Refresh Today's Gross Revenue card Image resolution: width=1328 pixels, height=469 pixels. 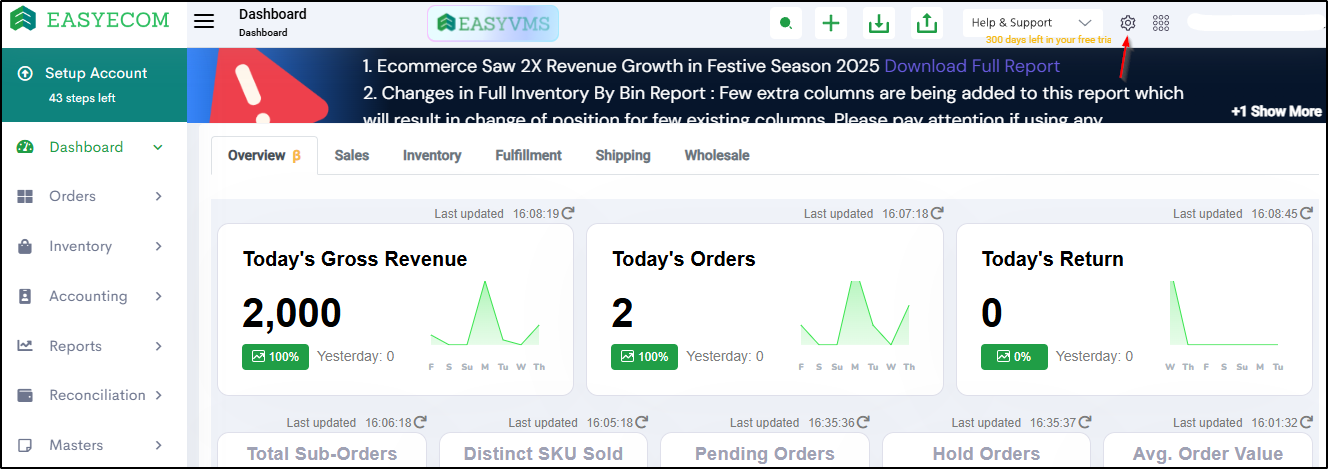(x=568, y=213)
